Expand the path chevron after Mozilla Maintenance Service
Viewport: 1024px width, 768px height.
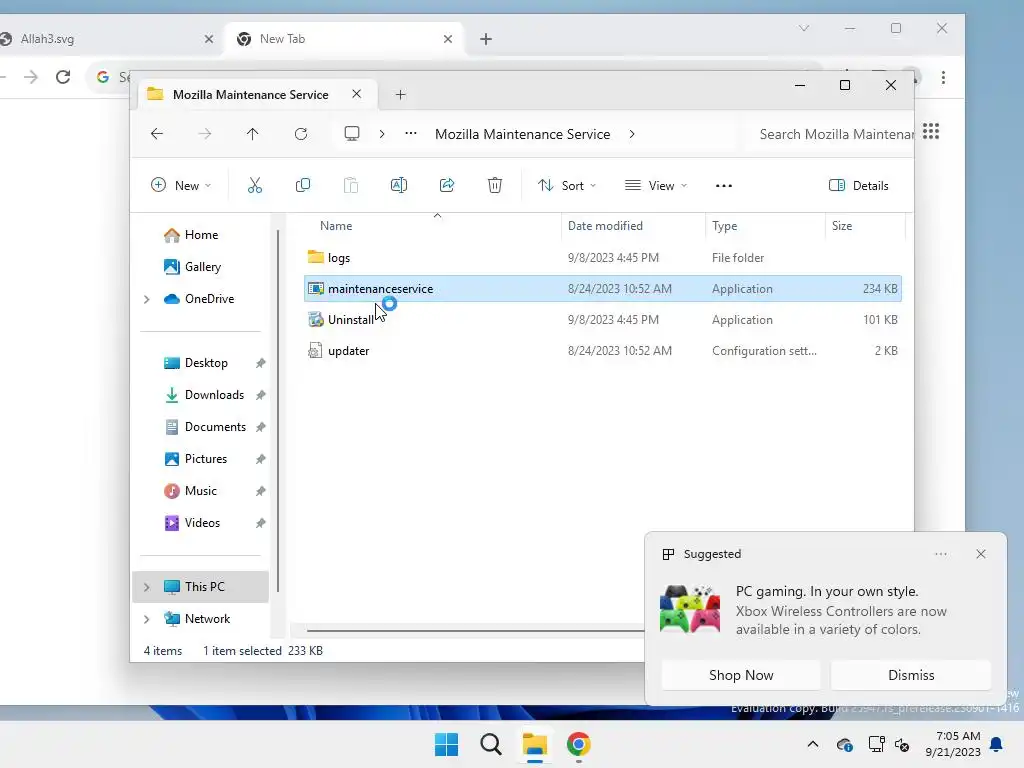[x=632, y=134]
